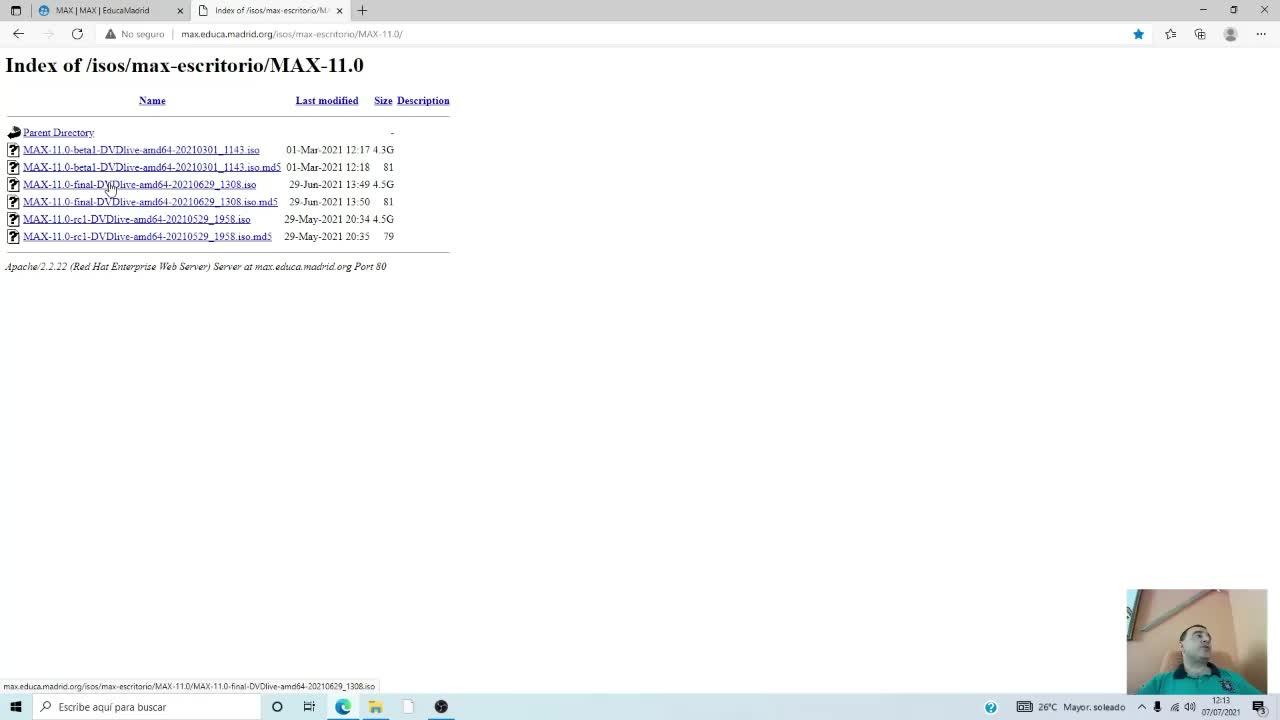Viewport: 1280px width, 720px height.
Task: Open a new browser tab
Action: click(x=362, y=10)
